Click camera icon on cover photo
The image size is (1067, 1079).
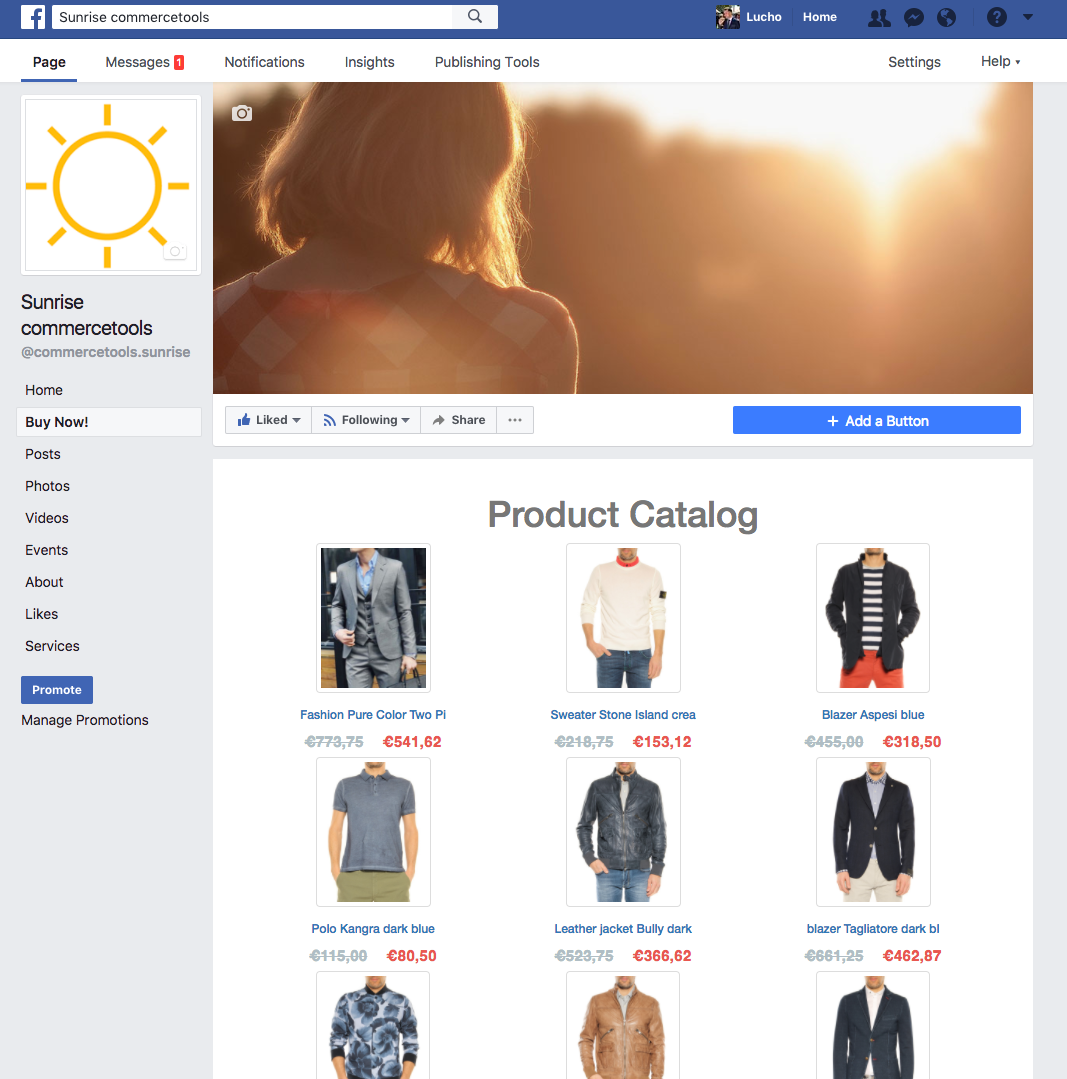(241, 113)
